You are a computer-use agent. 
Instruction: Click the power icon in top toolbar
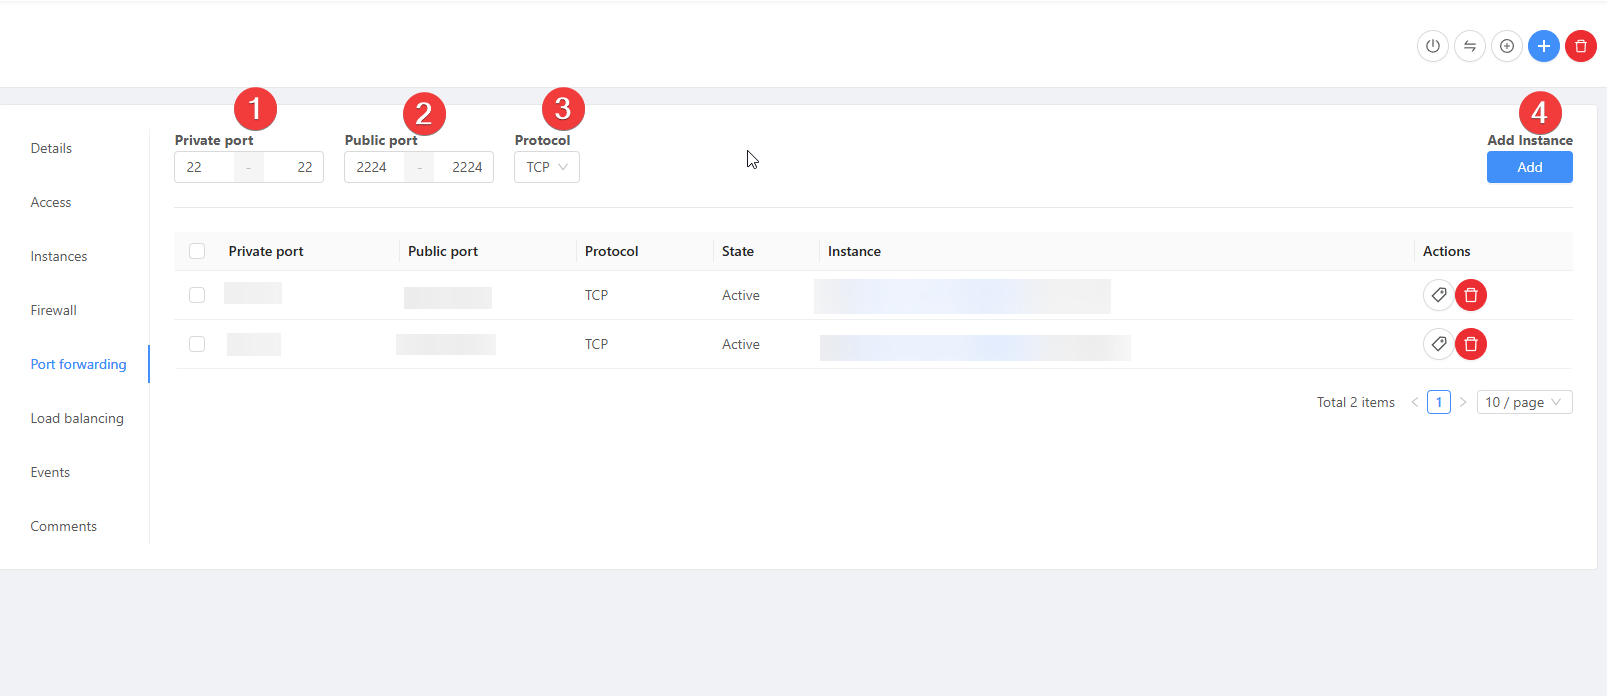pos(1432,46)
